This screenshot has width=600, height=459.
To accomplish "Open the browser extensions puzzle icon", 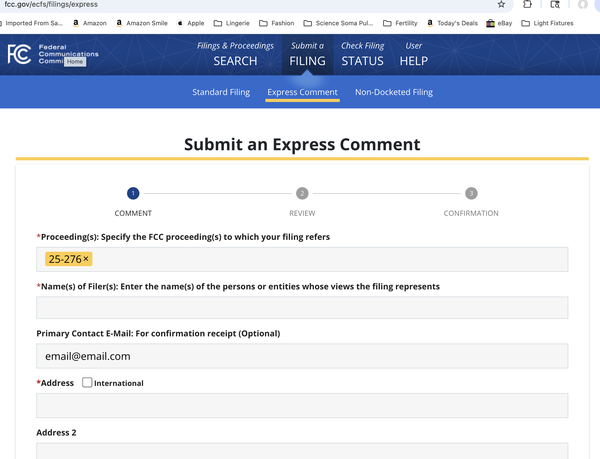I will [x=528, y=5].
